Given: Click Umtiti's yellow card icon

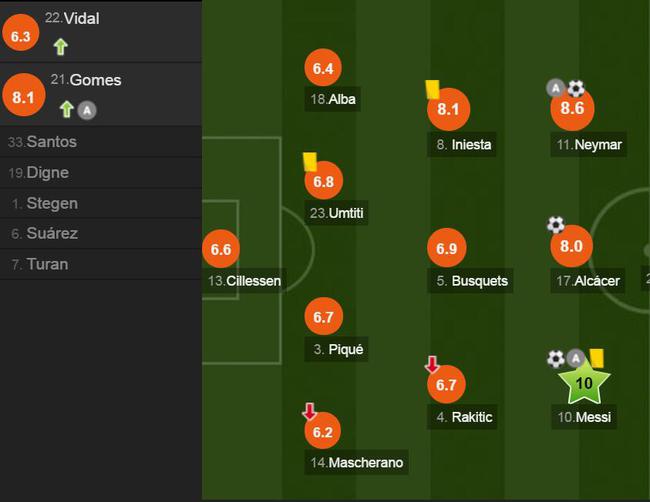Looking at the screenshot, I should (309, 161).
